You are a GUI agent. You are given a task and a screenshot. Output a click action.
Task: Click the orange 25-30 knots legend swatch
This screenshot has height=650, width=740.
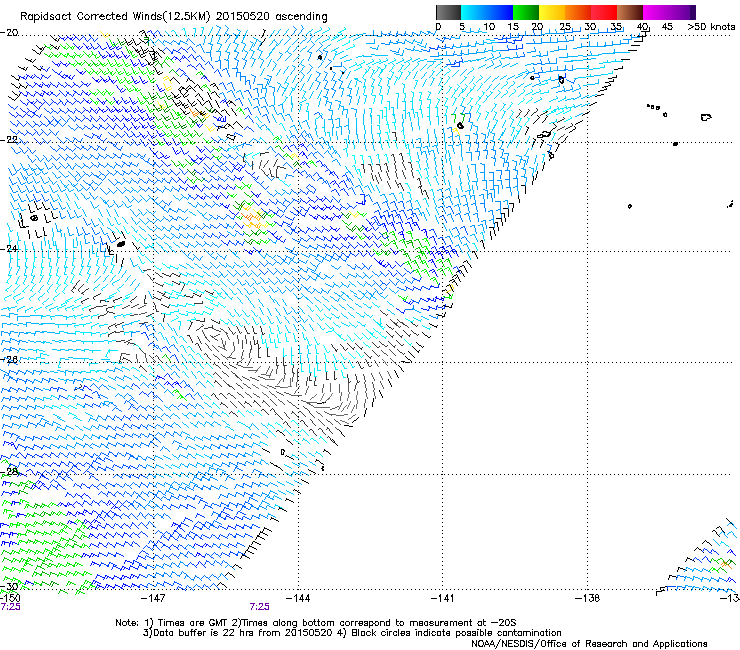[578, 12]
